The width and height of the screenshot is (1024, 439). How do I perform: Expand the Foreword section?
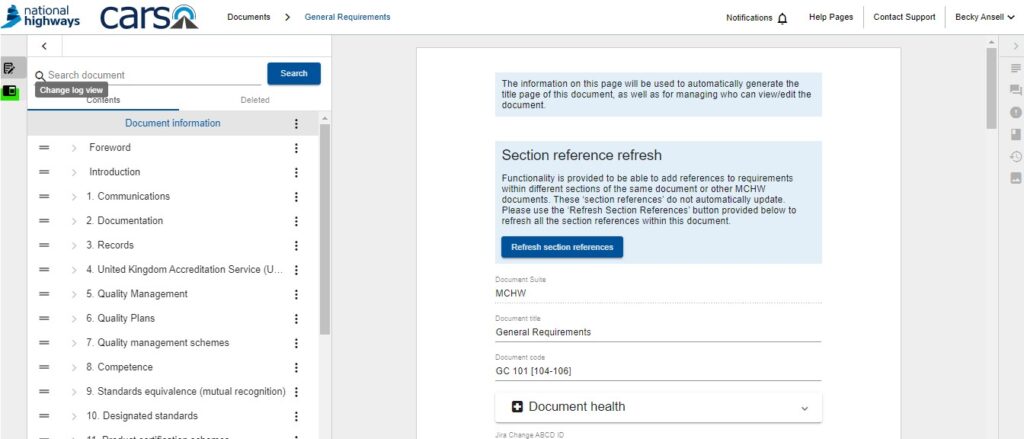[74, 148]
